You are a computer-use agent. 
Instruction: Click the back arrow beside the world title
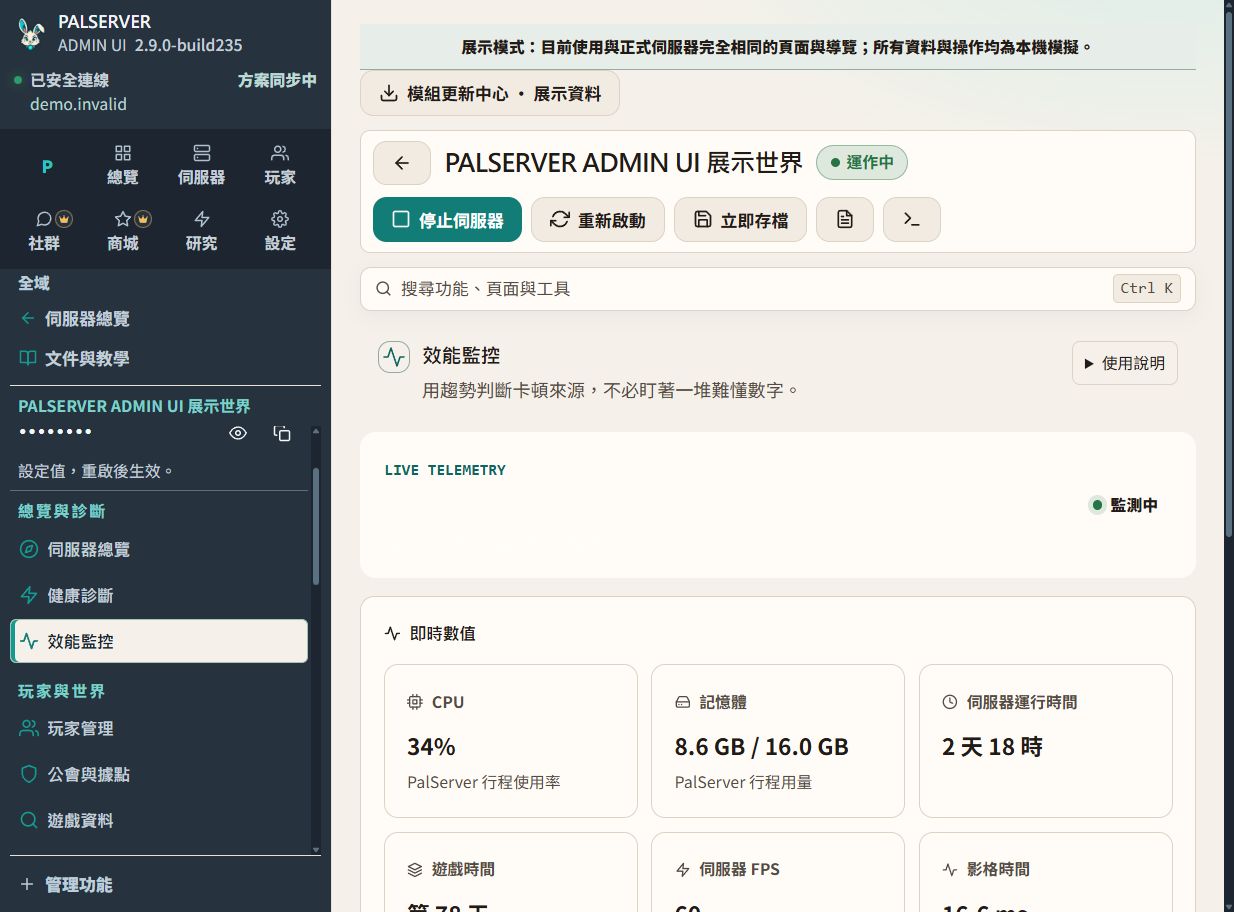click(402, 163)
